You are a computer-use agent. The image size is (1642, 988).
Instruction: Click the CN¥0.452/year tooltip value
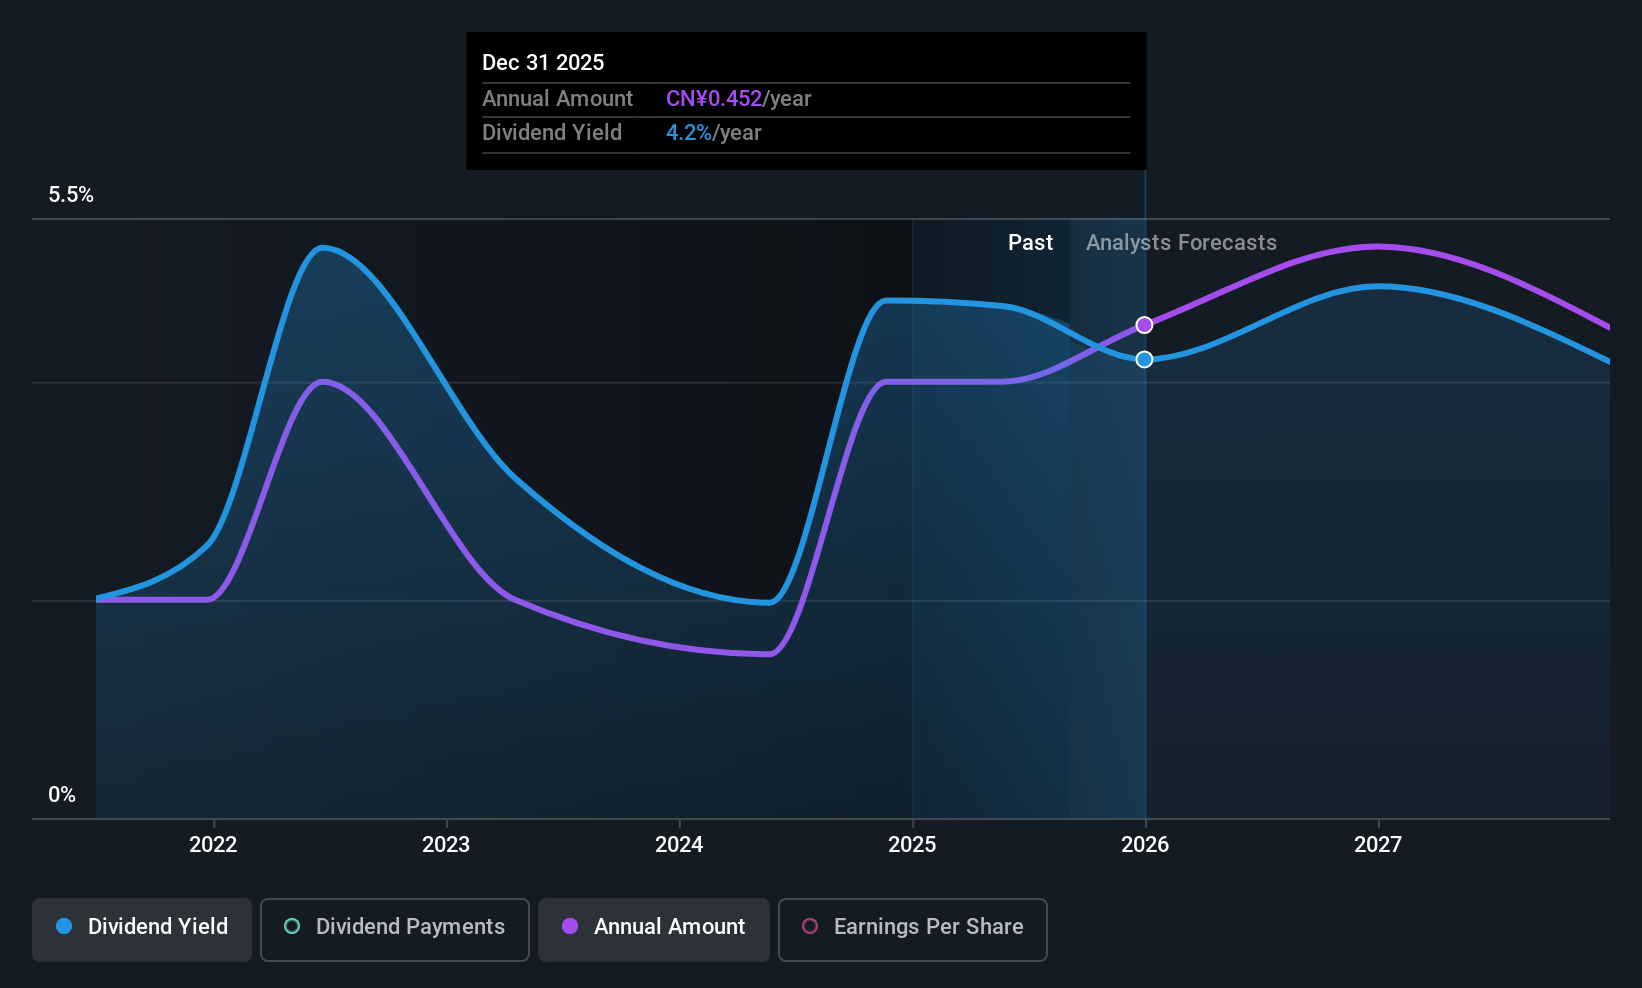[x=739, y=99]
